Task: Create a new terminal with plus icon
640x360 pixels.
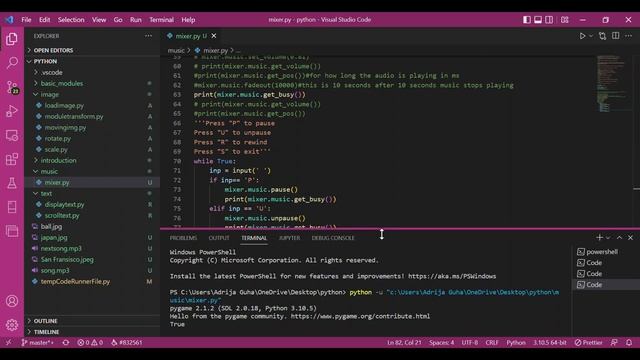Action: tap(599, 237)
